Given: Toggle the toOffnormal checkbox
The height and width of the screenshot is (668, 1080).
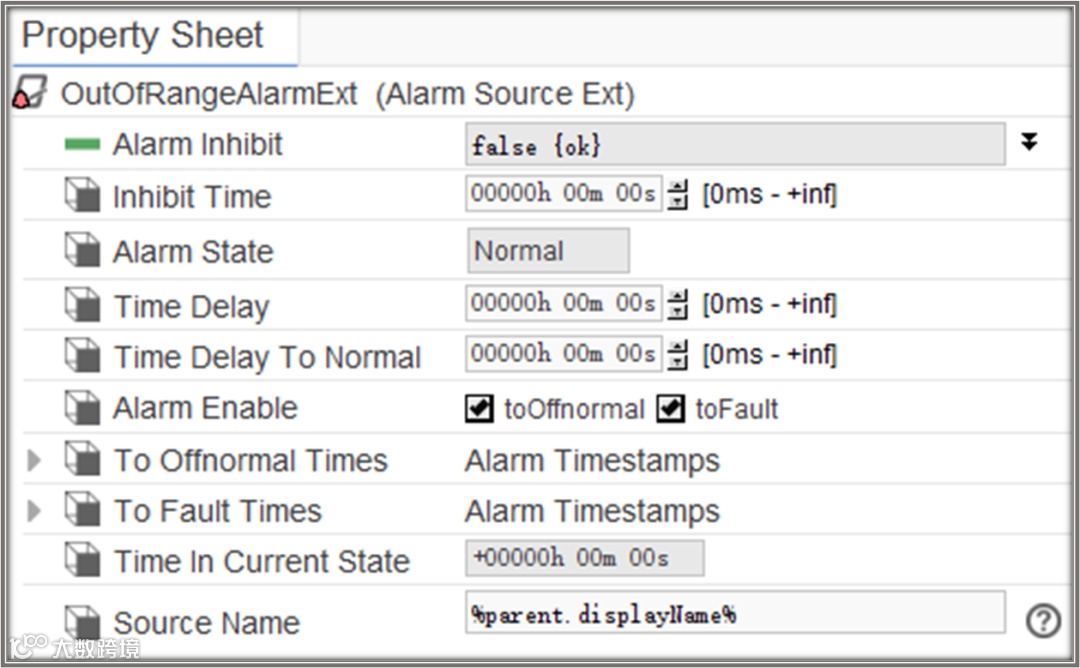Looking at the screenshot, I should pyautogui.click(x=479, y=408).
